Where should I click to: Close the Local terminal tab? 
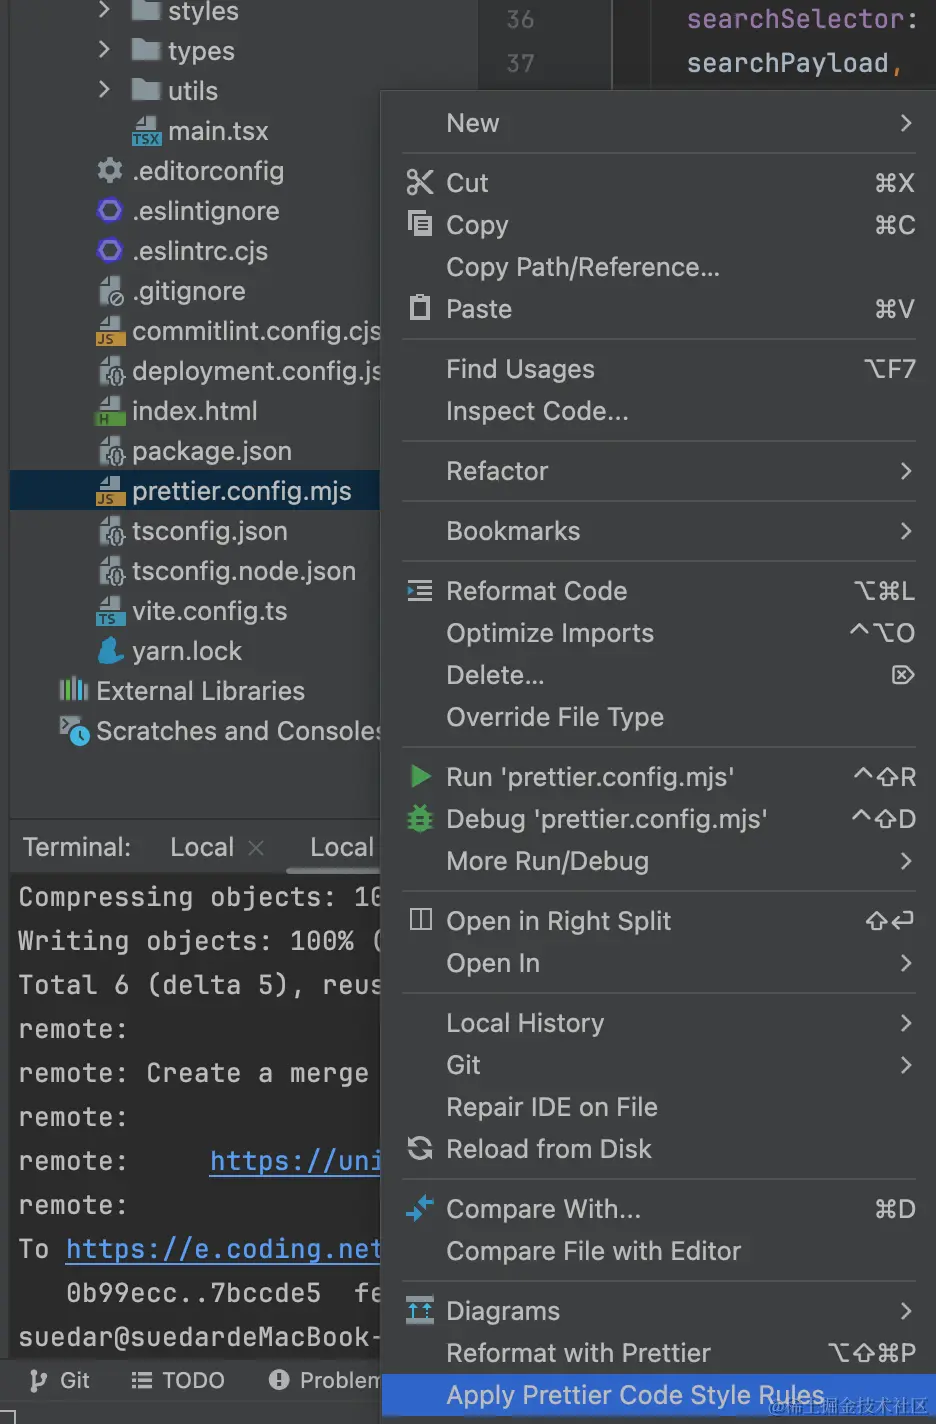coord(255,847)
